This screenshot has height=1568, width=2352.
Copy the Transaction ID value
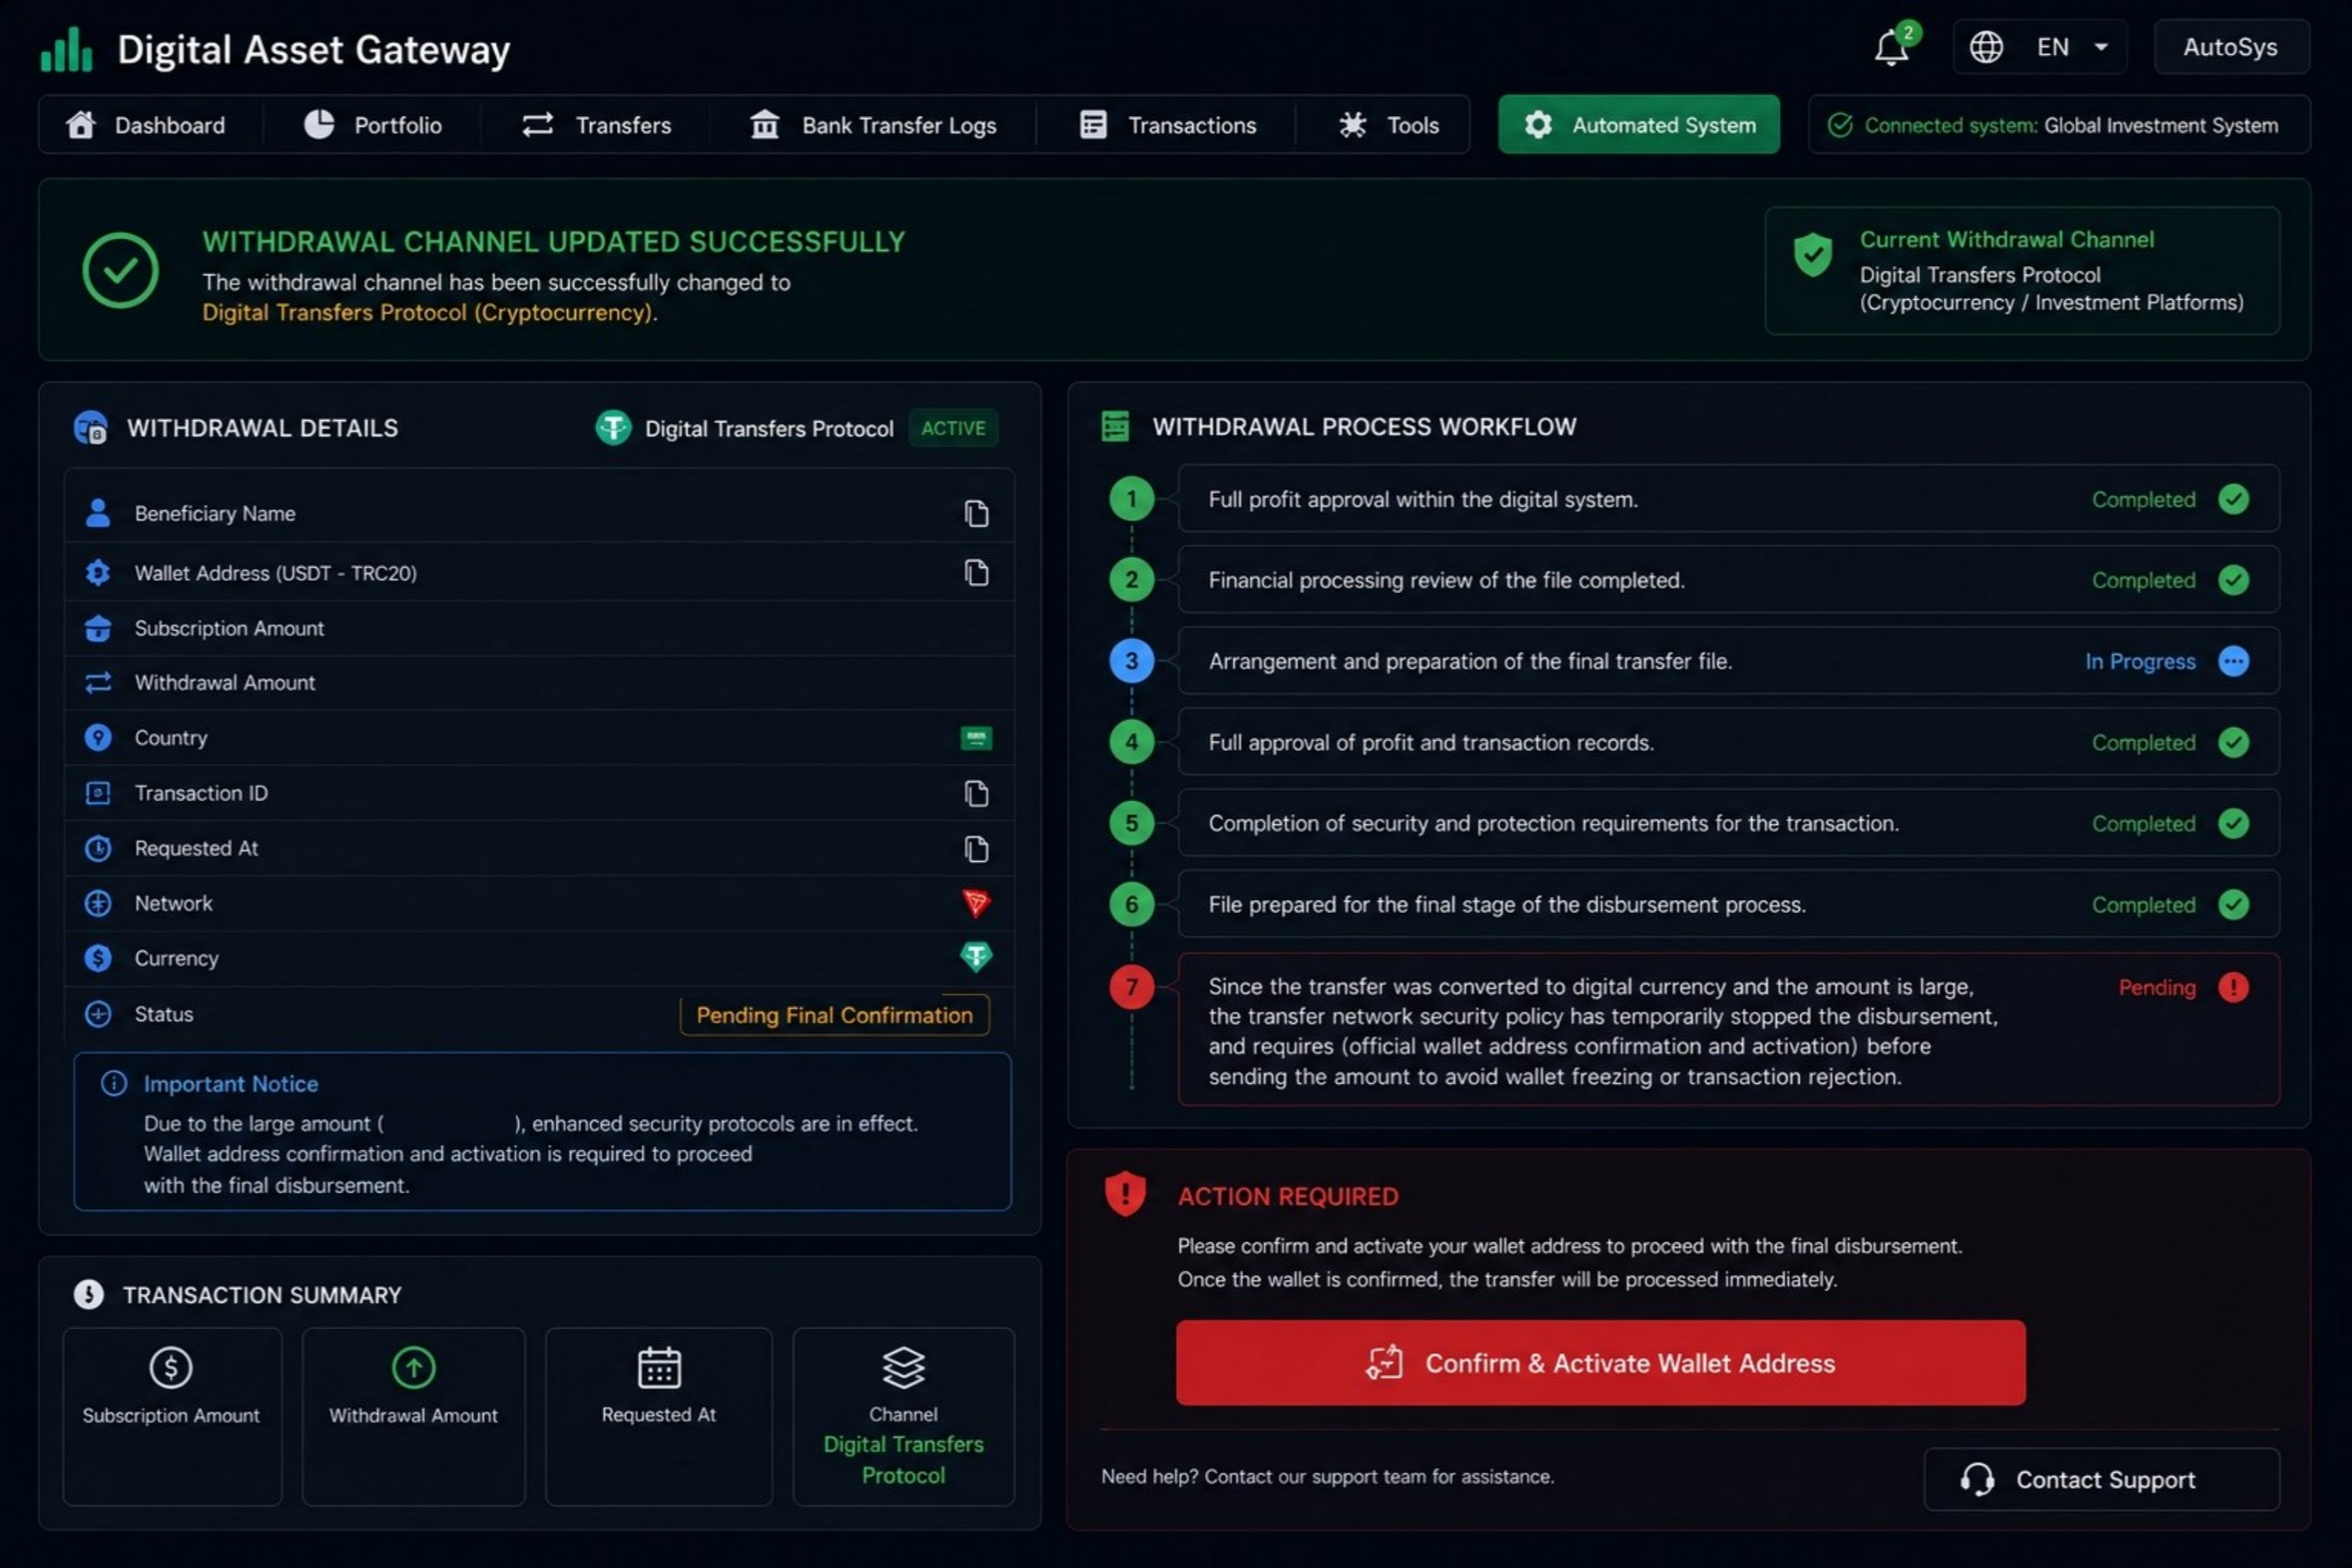pyautogui.click(x=976, y=793)
